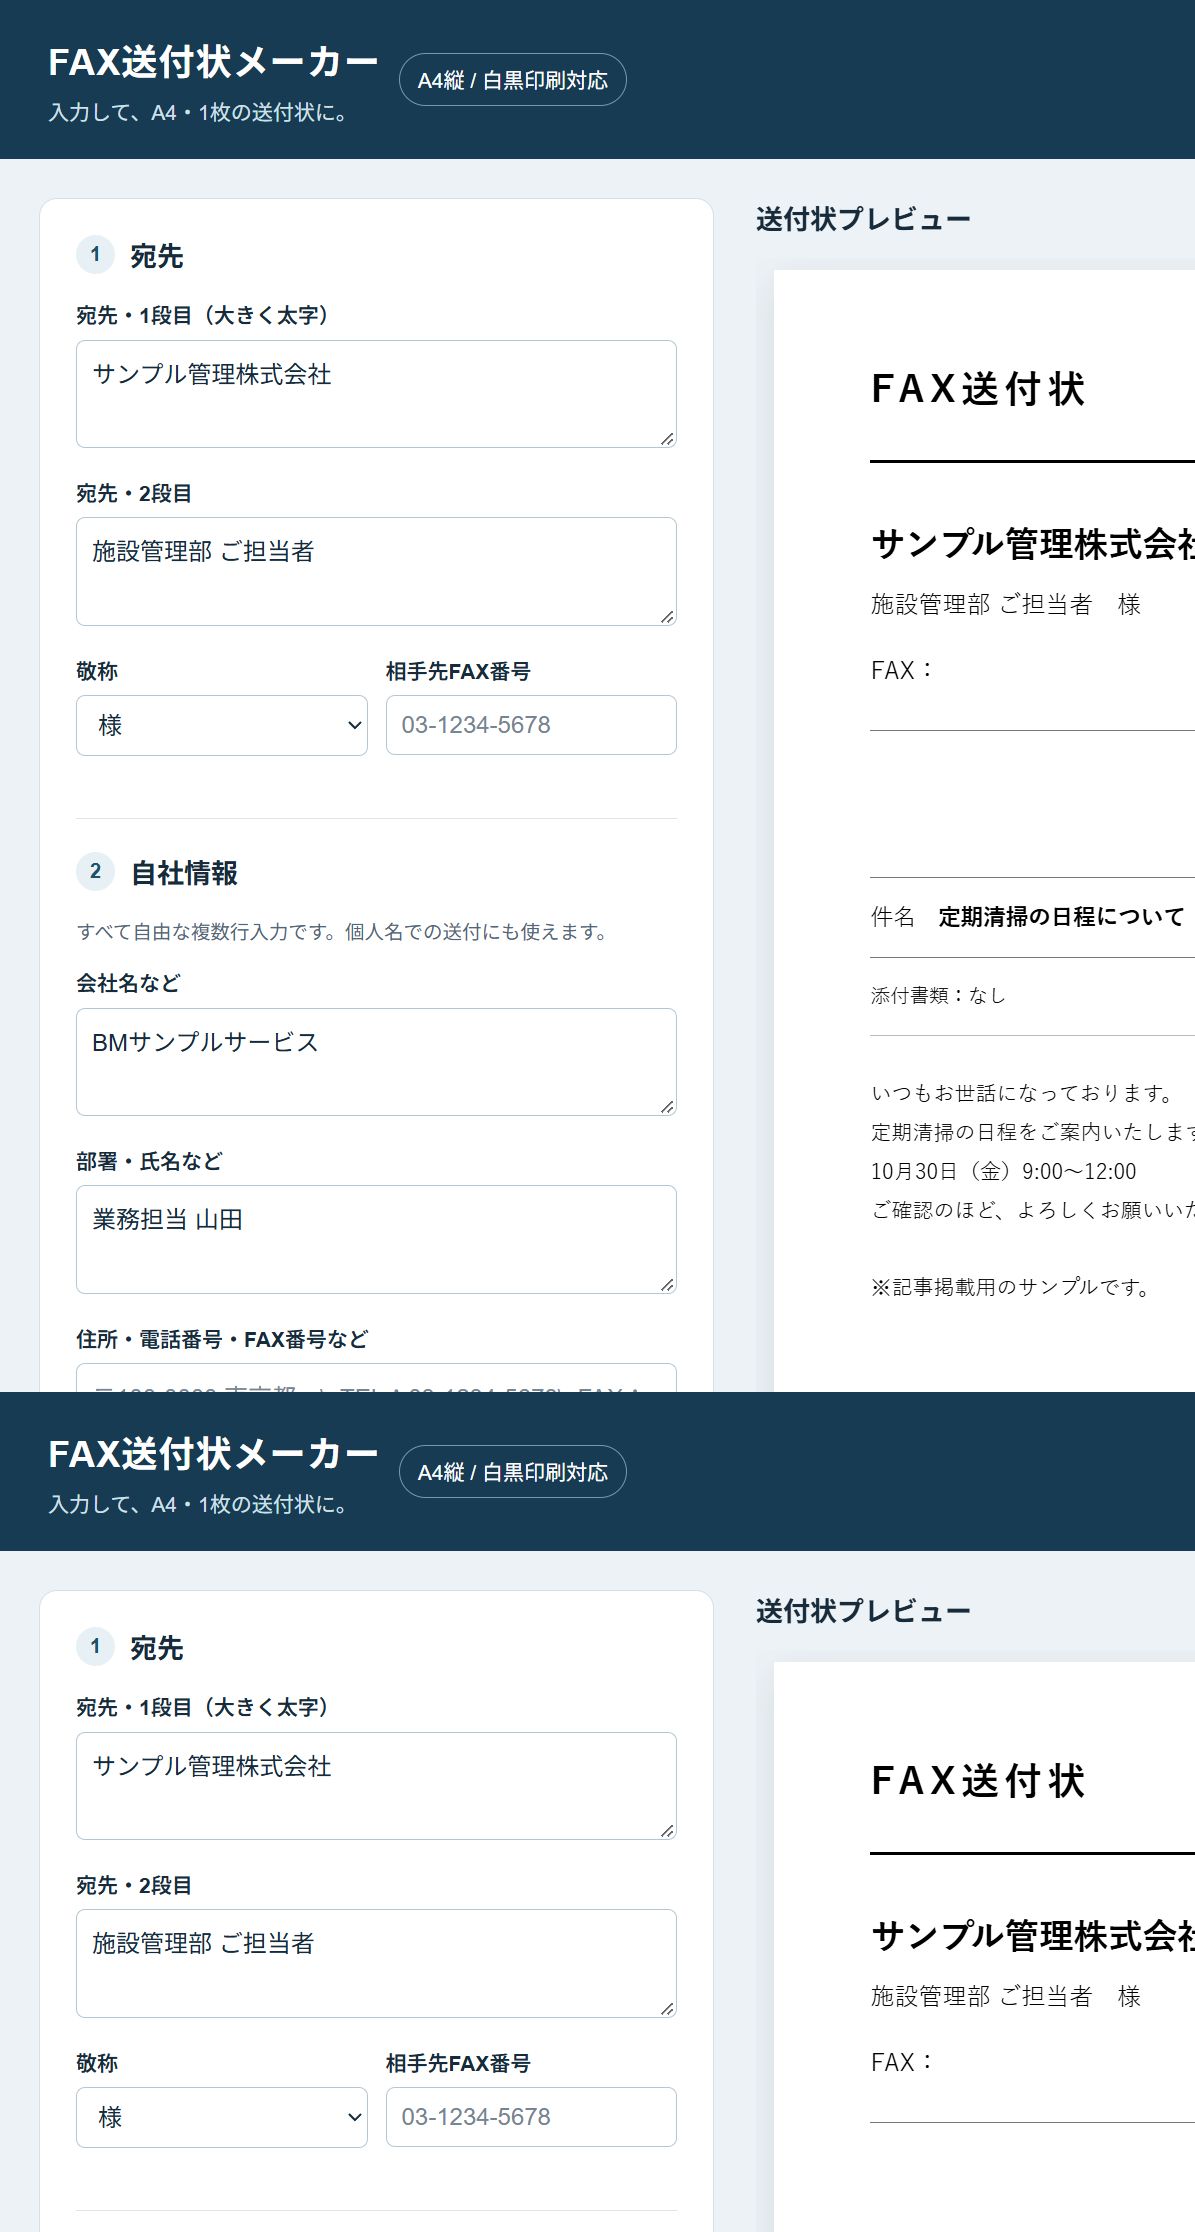Click upper preview recipient サンプル管理株式会社

point(1033,544)
